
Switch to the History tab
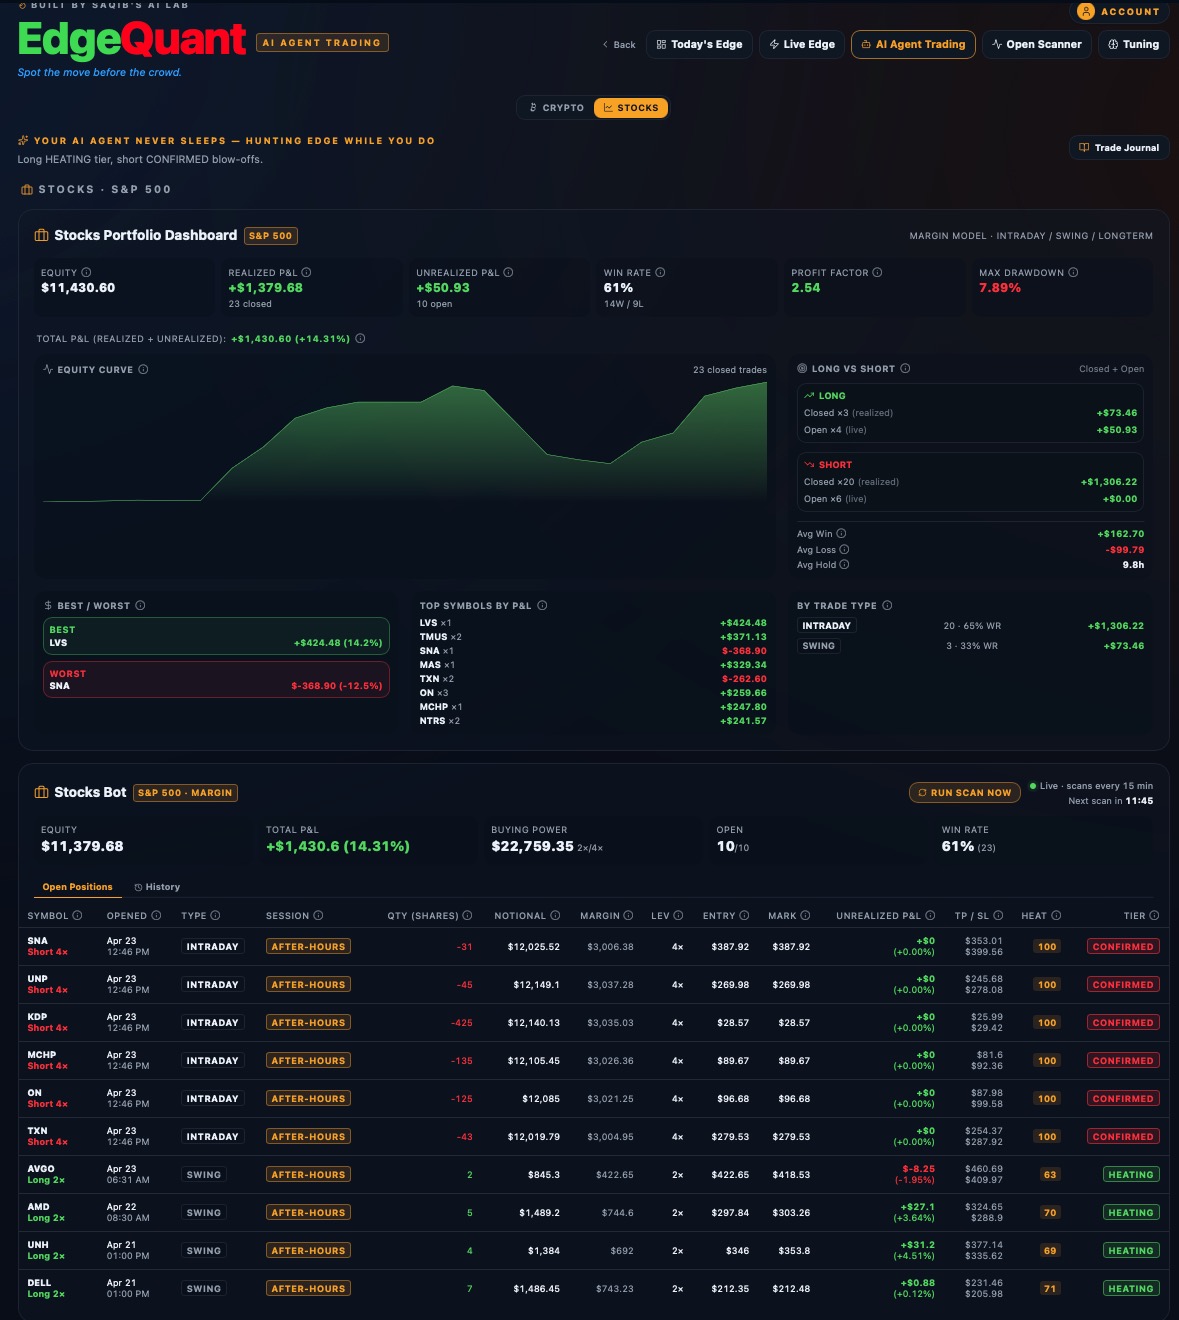(x=159, y=887)
